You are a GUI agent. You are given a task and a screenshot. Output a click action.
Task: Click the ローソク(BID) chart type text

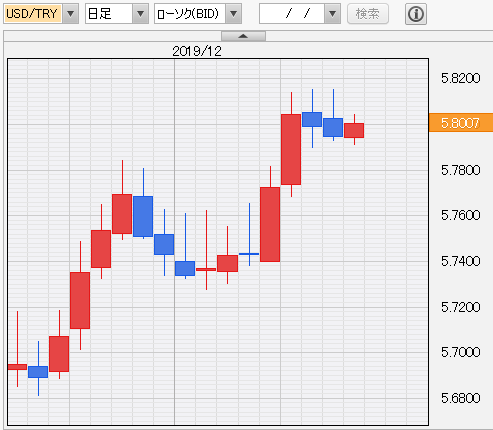tap(188, 14)
